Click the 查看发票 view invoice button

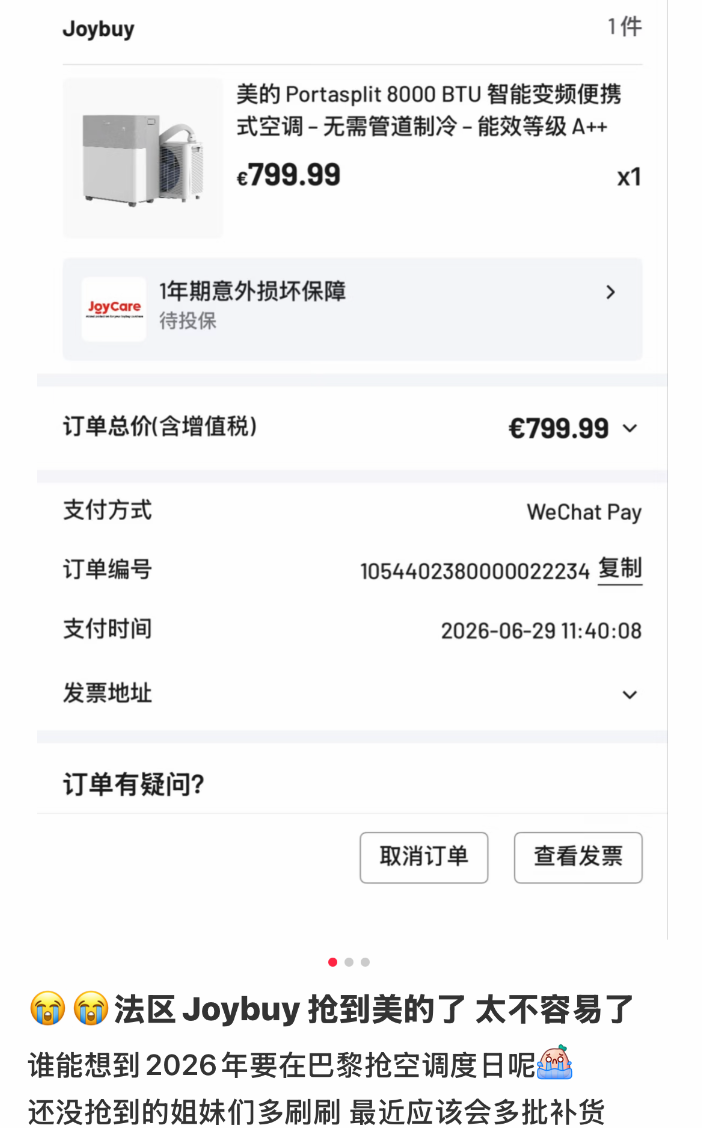tap(578, 858)
